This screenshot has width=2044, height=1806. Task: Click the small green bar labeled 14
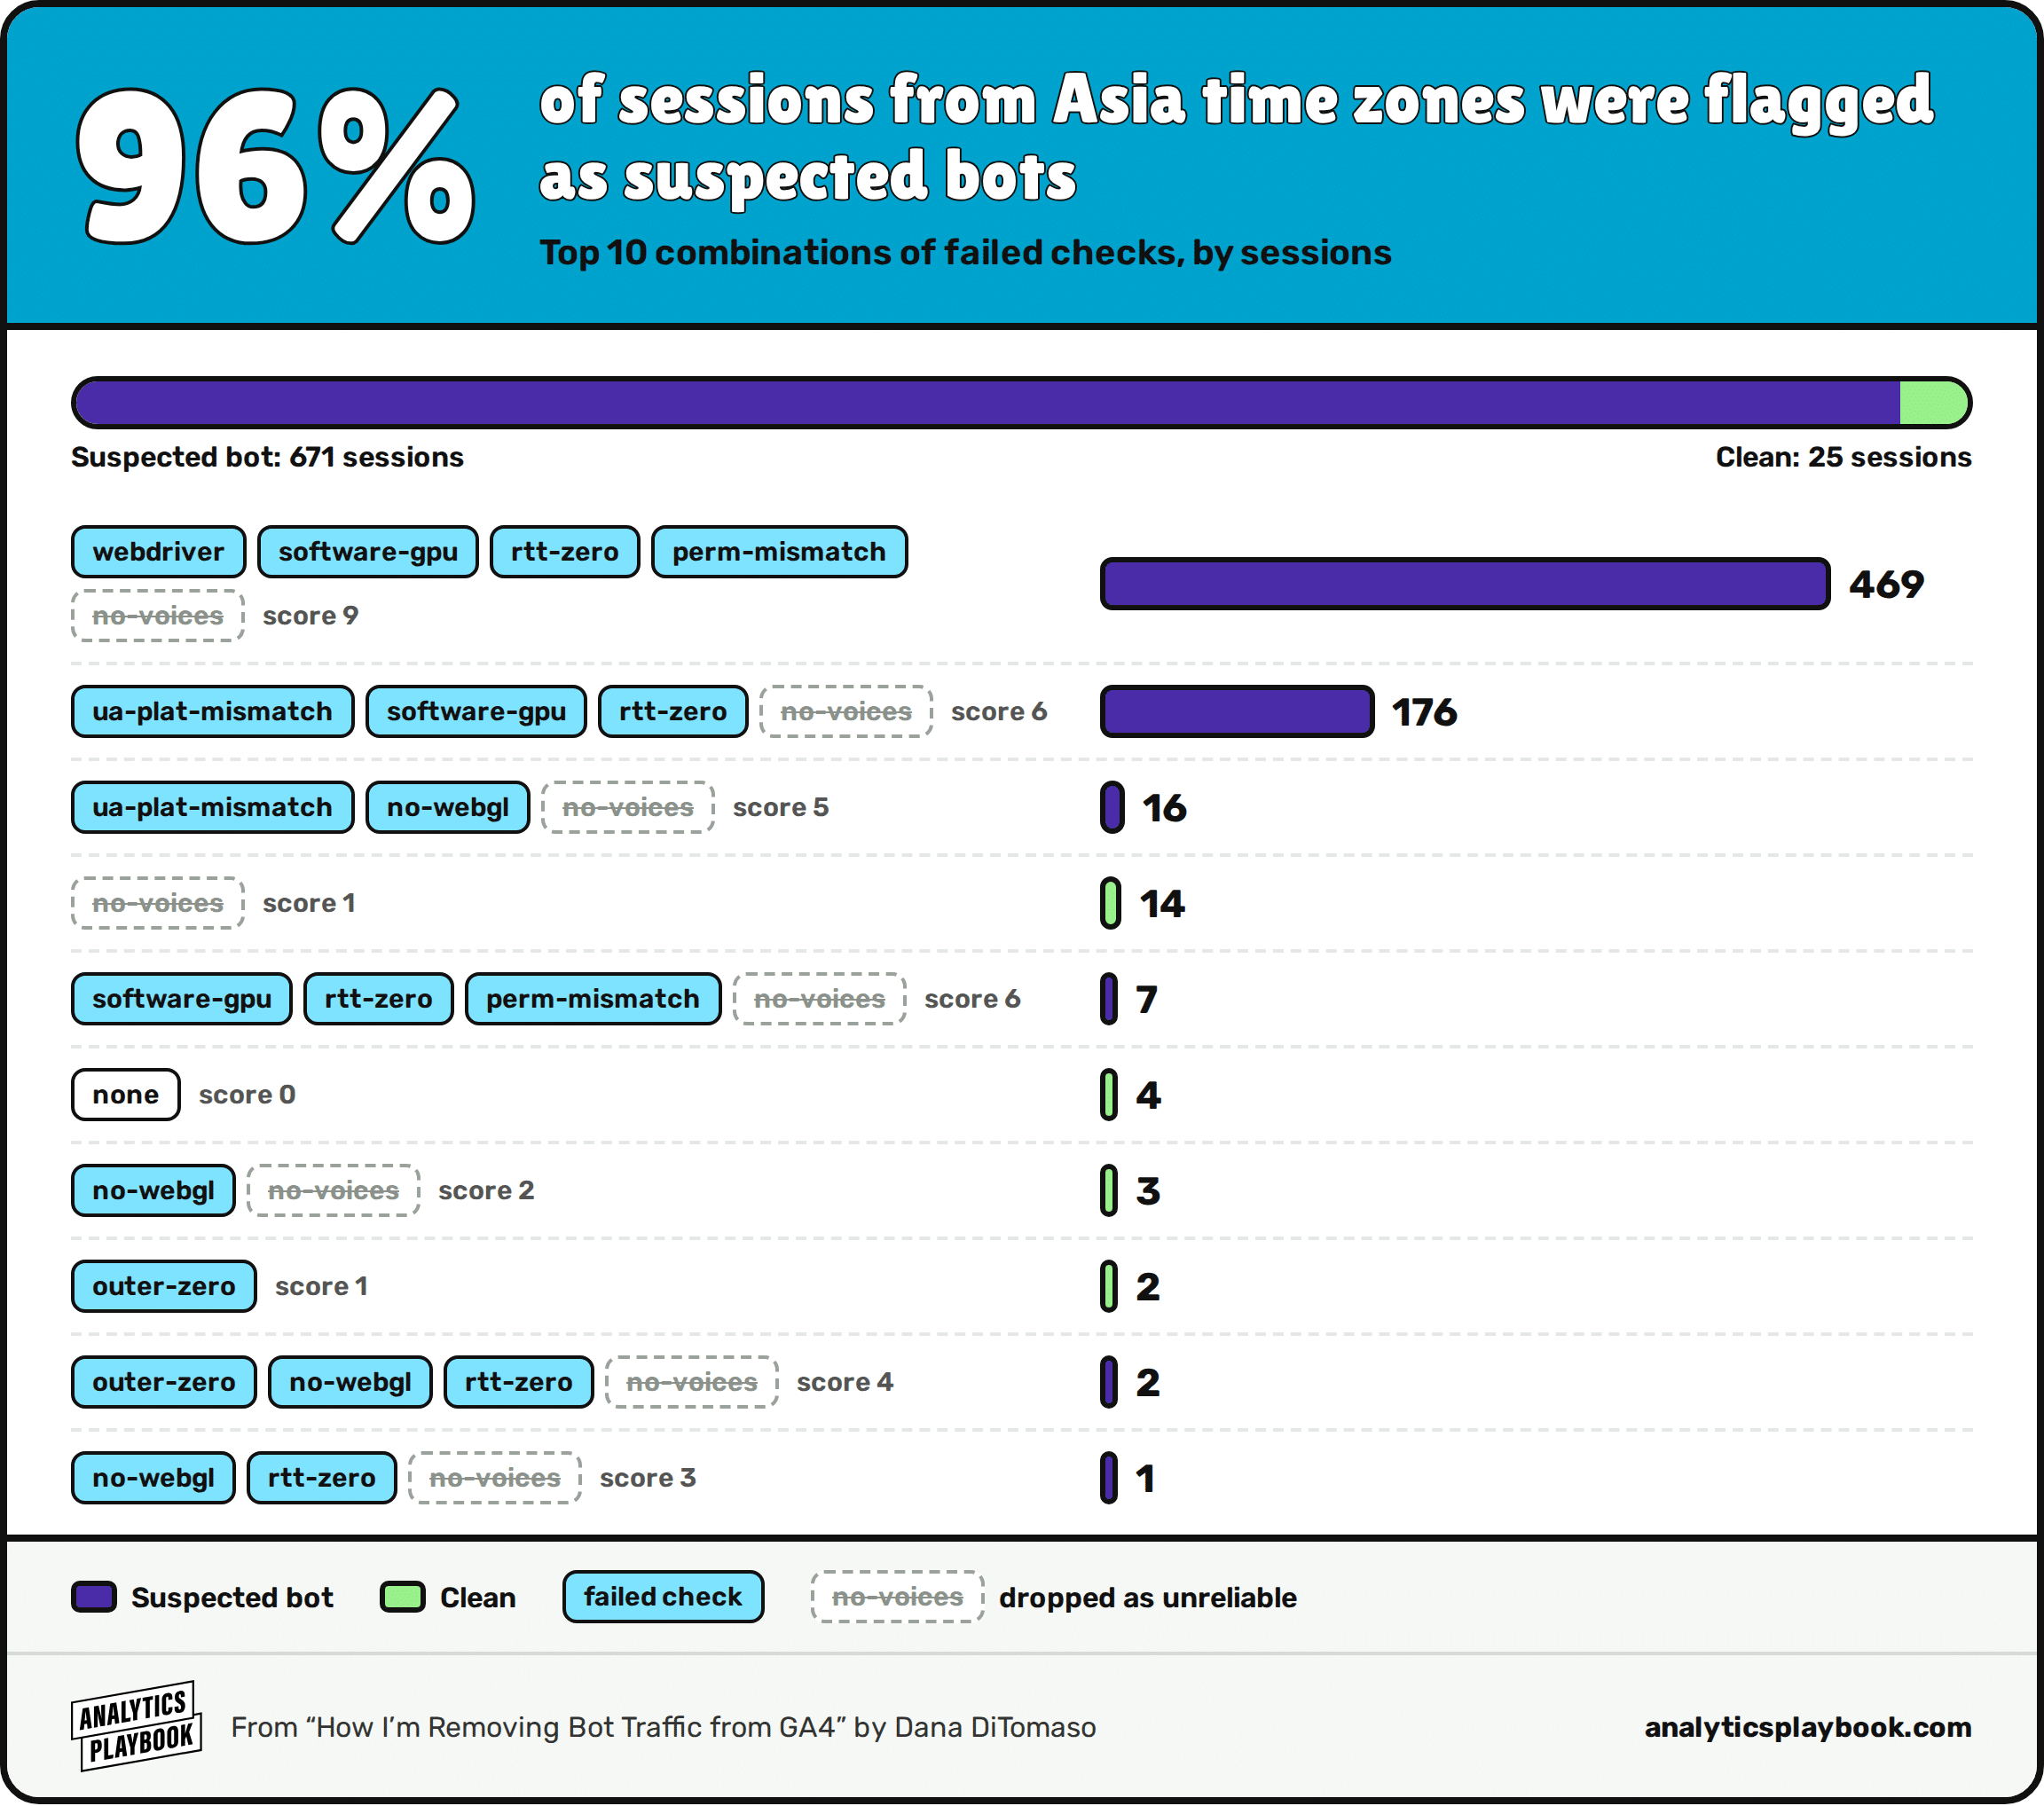[1110, 903]
